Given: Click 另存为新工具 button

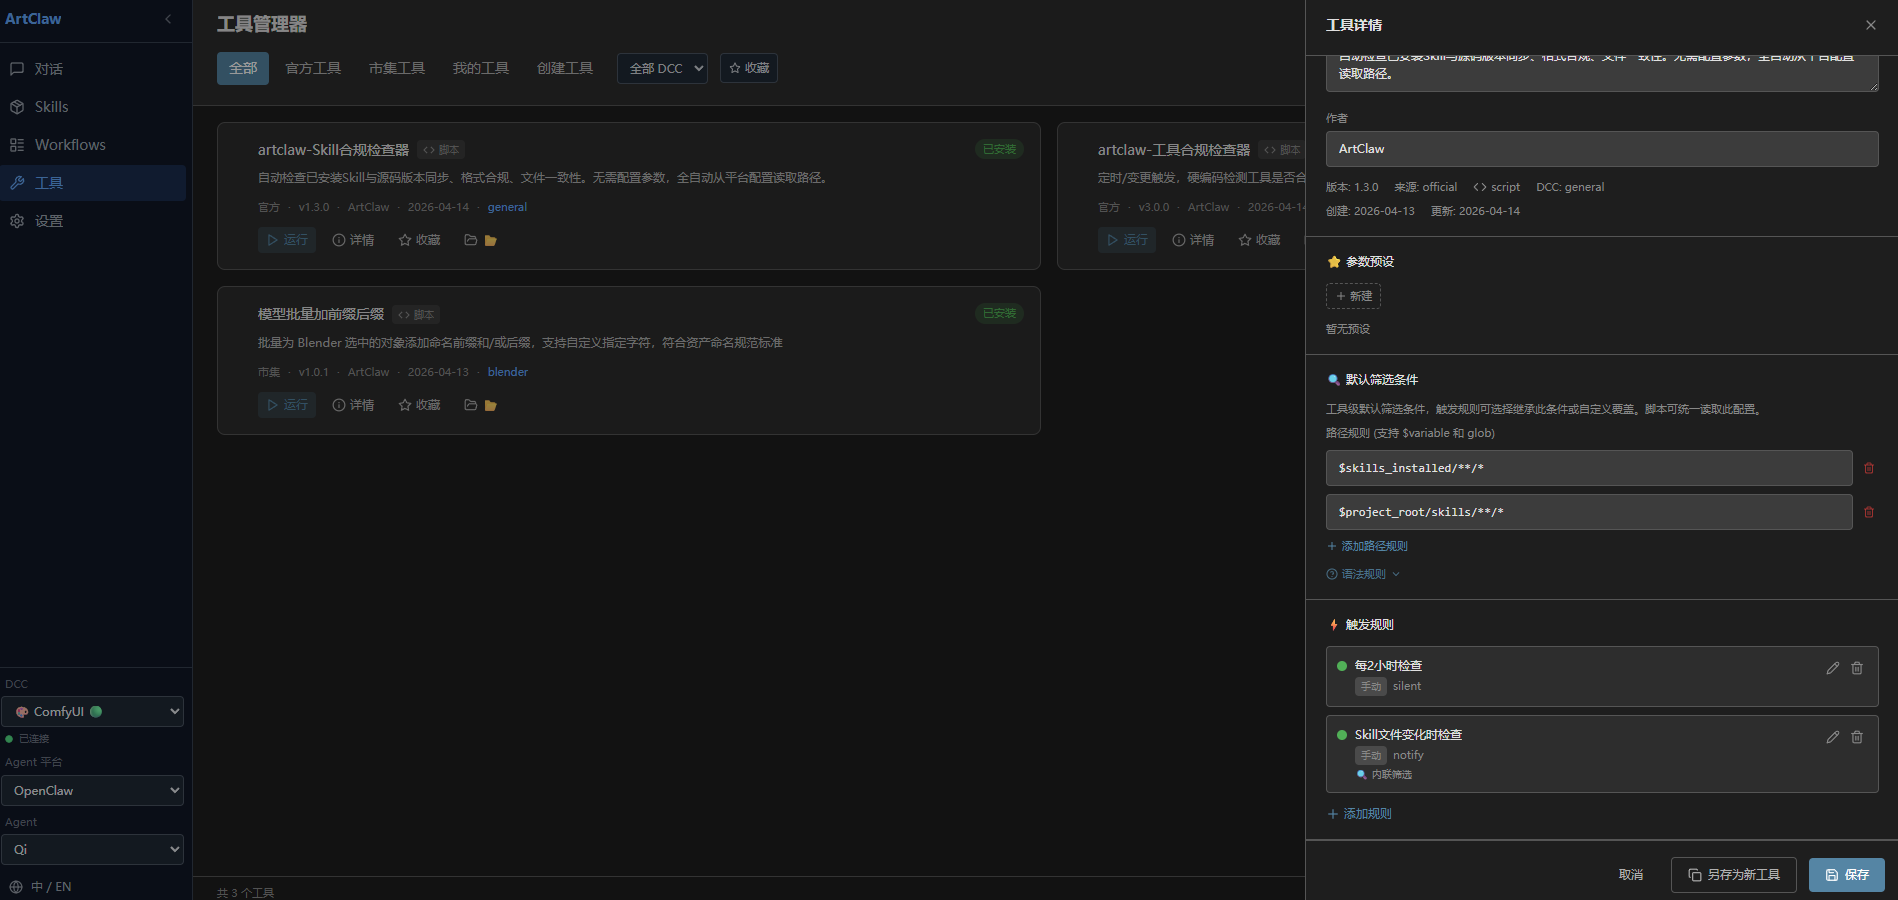Looking at the screenshot, I should coord(1734,875).
